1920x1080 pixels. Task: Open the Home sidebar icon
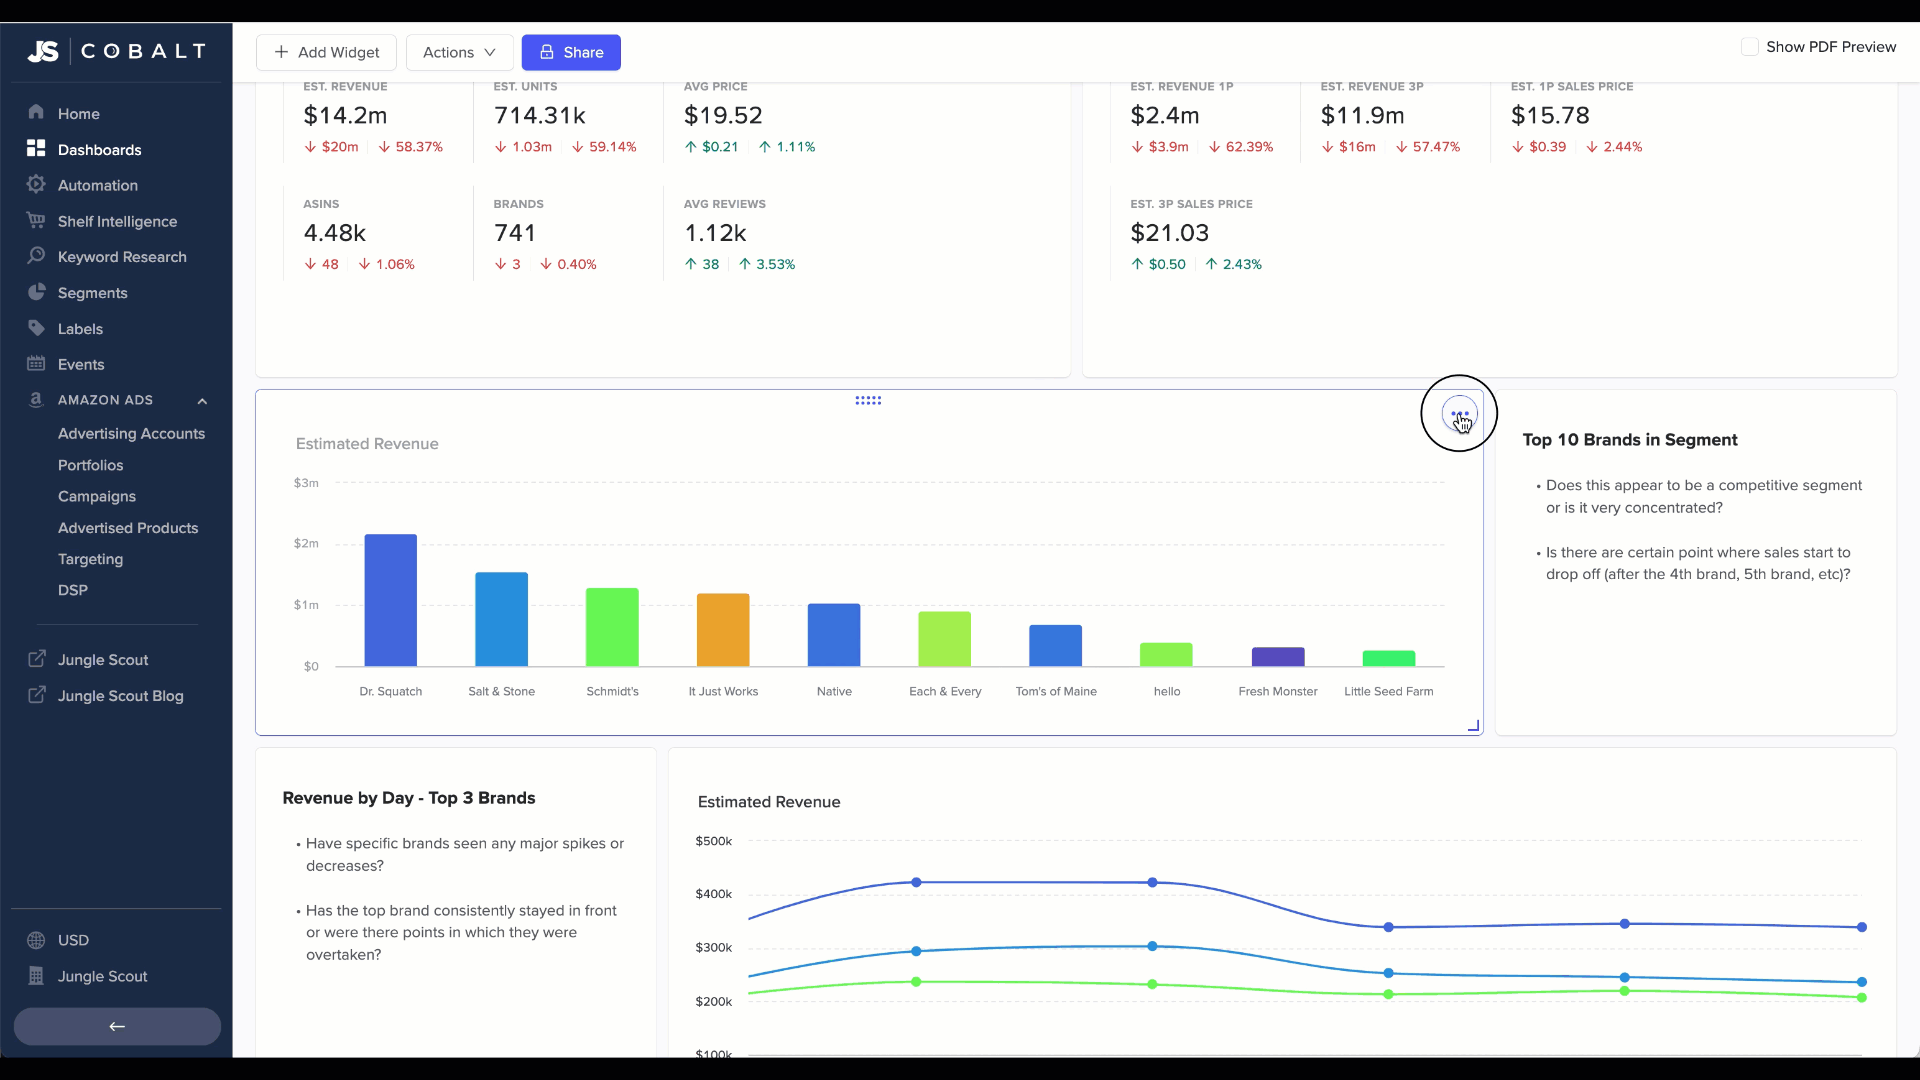[x=36, y=112]
